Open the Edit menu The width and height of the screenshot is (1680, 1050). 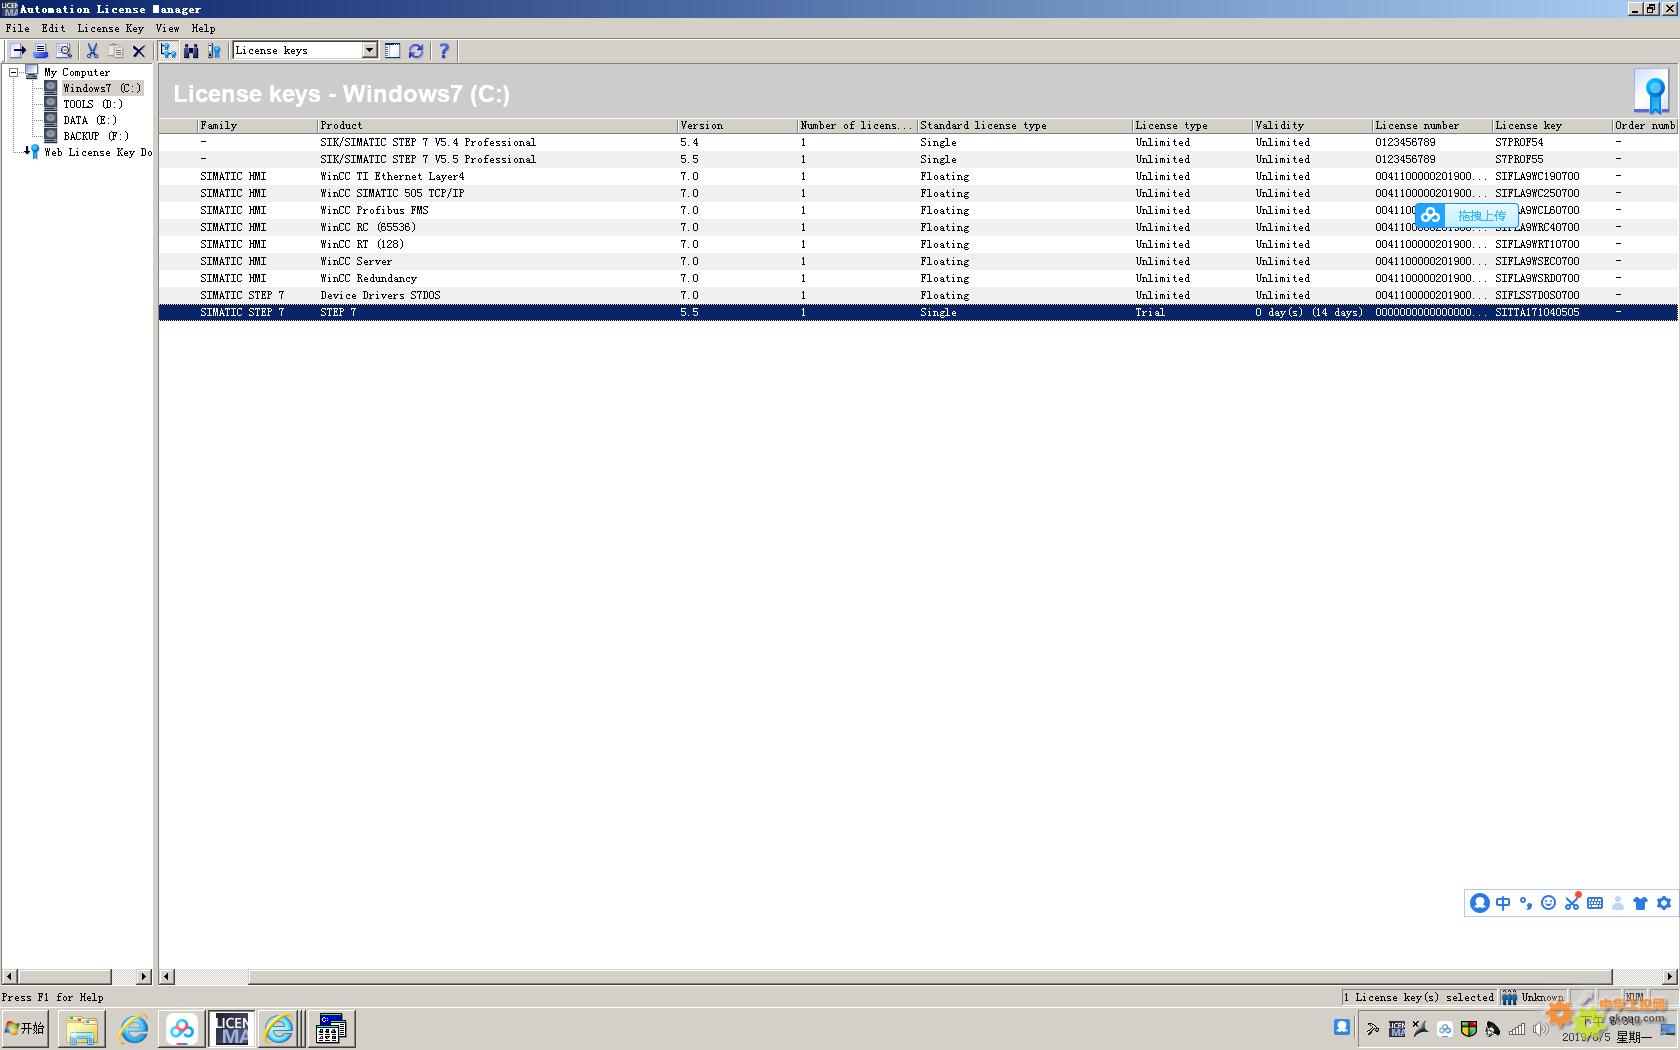tap(53, 28)
